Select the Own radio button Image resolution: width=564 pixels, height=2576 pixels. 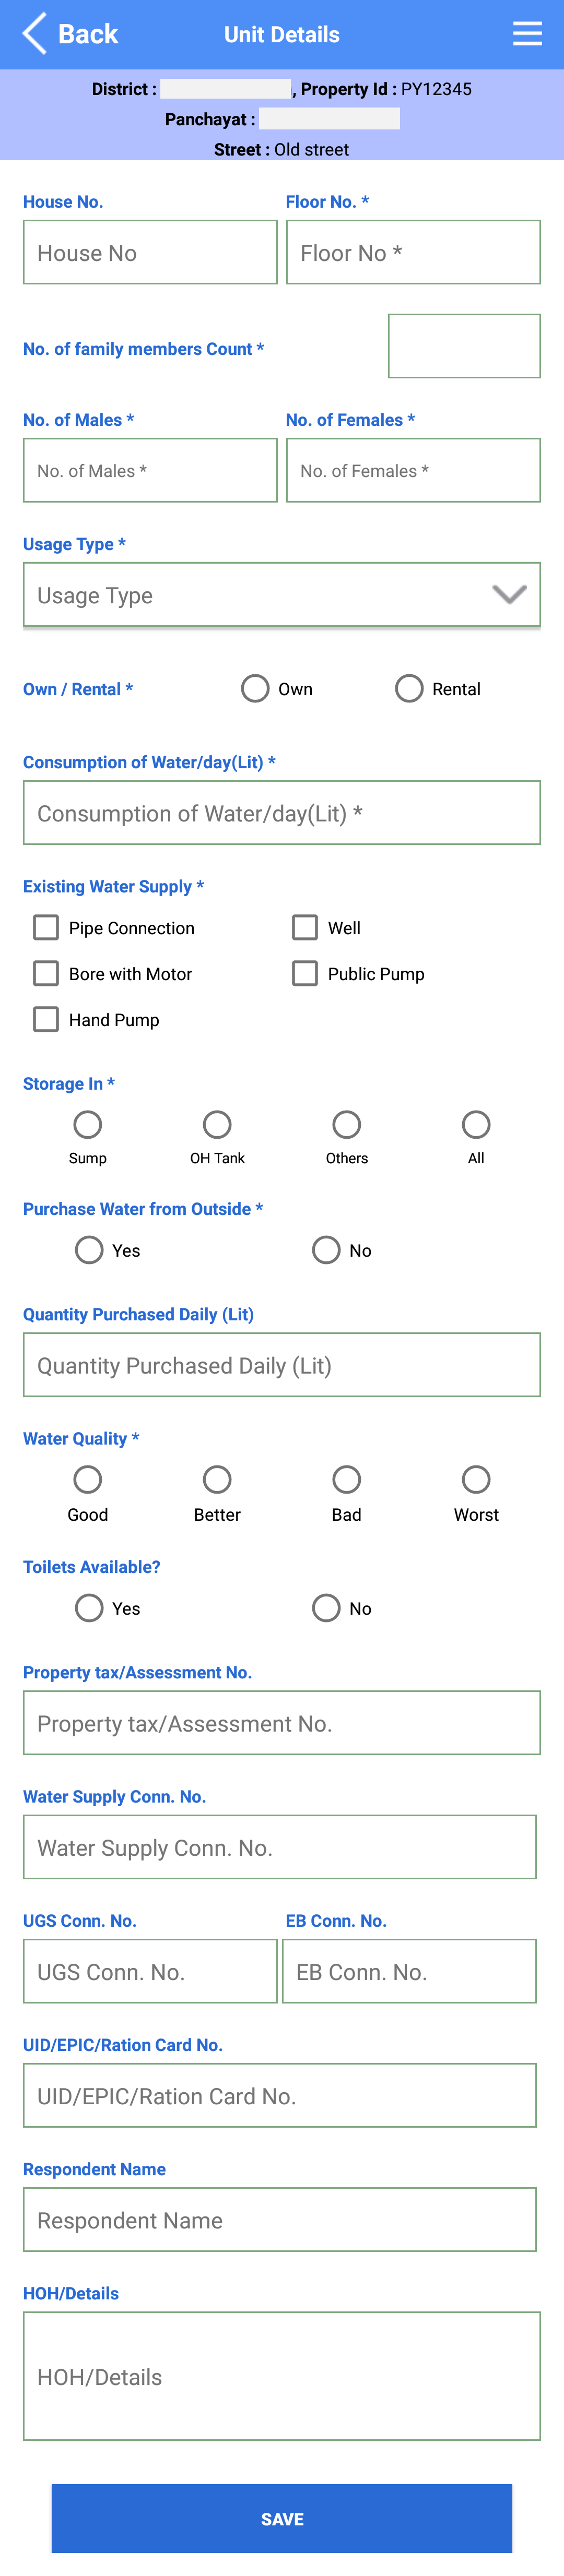255,689
